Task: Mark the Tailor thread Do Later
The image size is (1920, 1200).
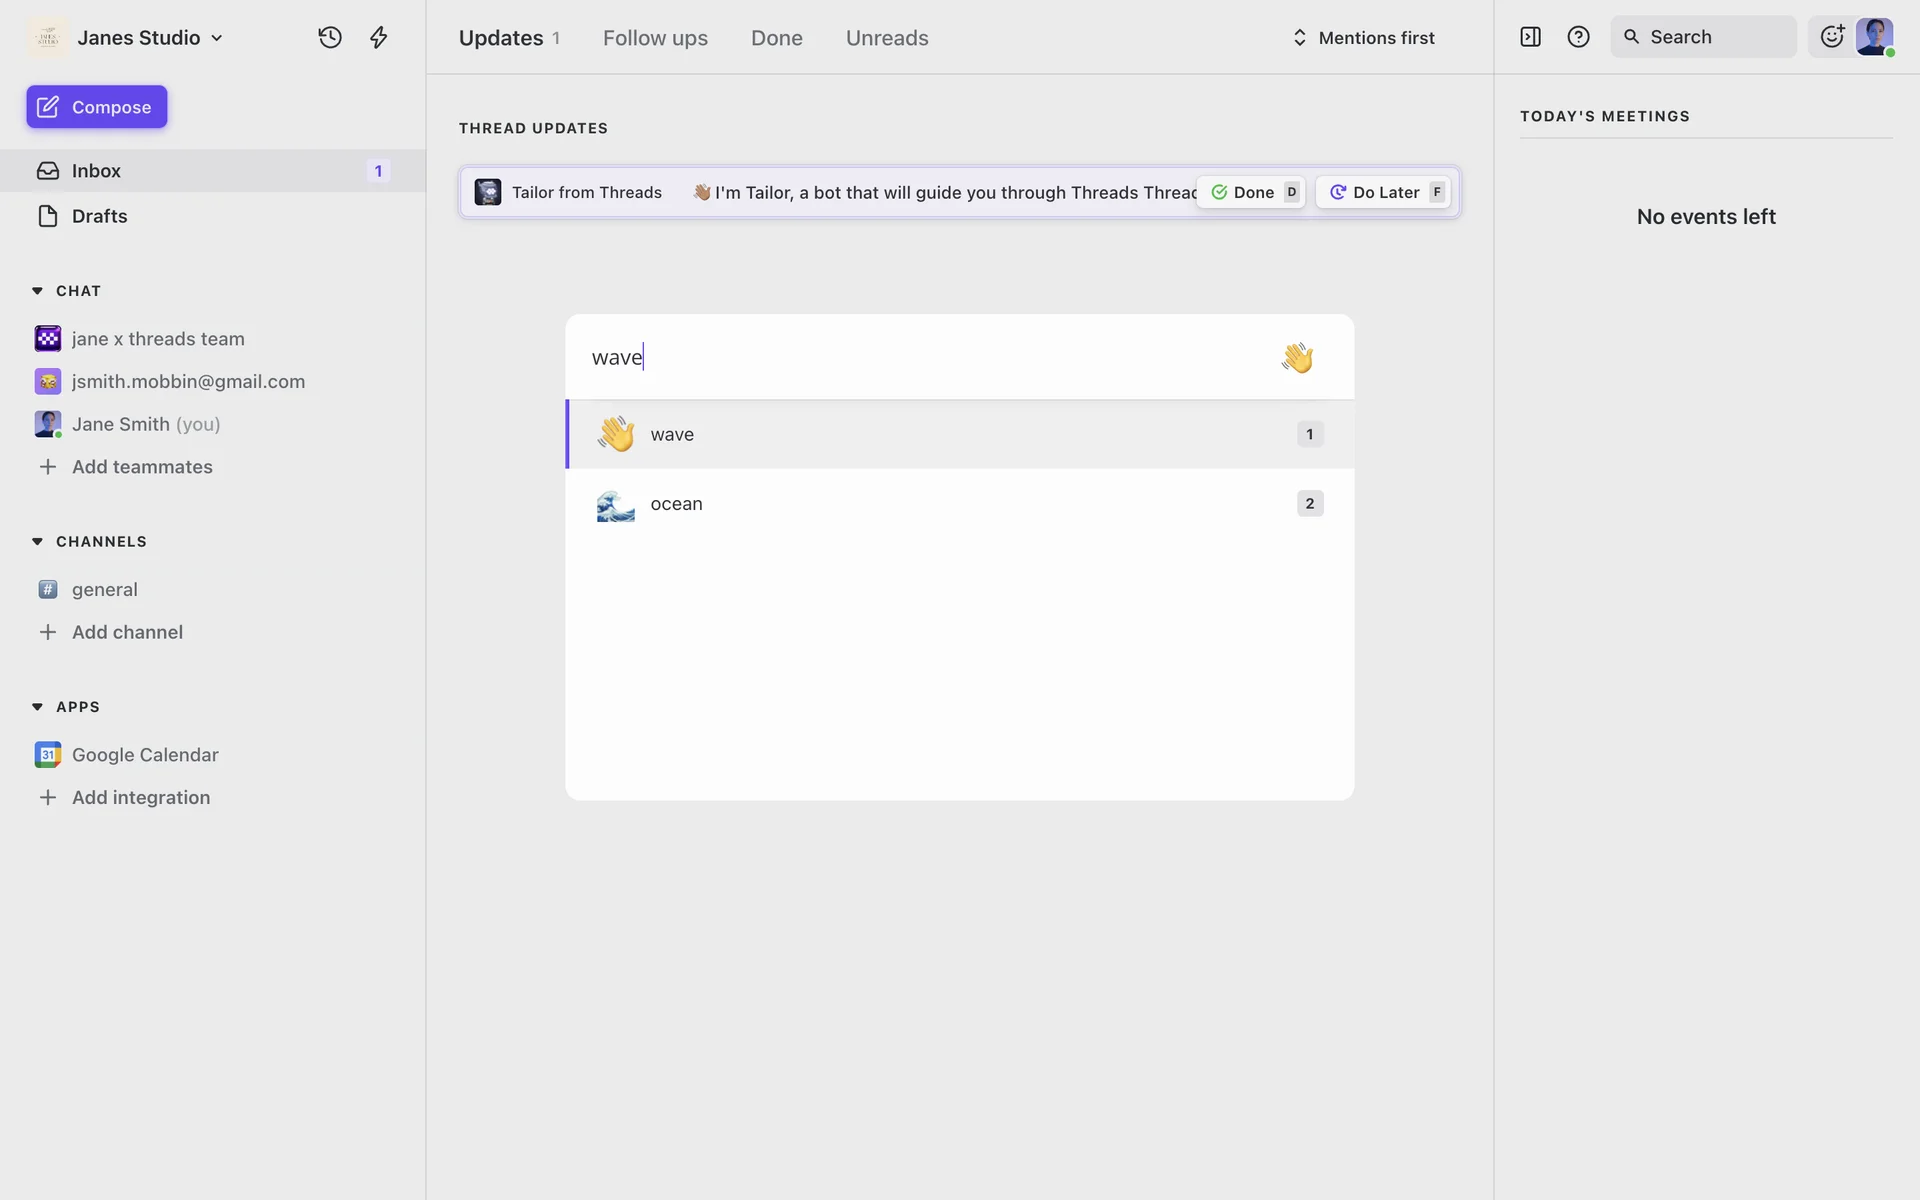Action: pyautogui.click(x=1384, y=192)
